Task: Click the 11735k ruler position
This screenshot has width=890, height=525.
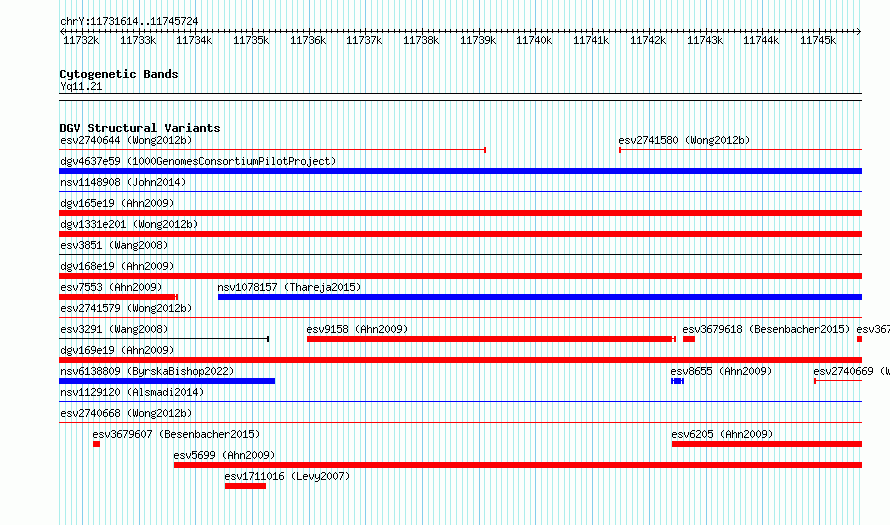Action: [x=251, y=40]
